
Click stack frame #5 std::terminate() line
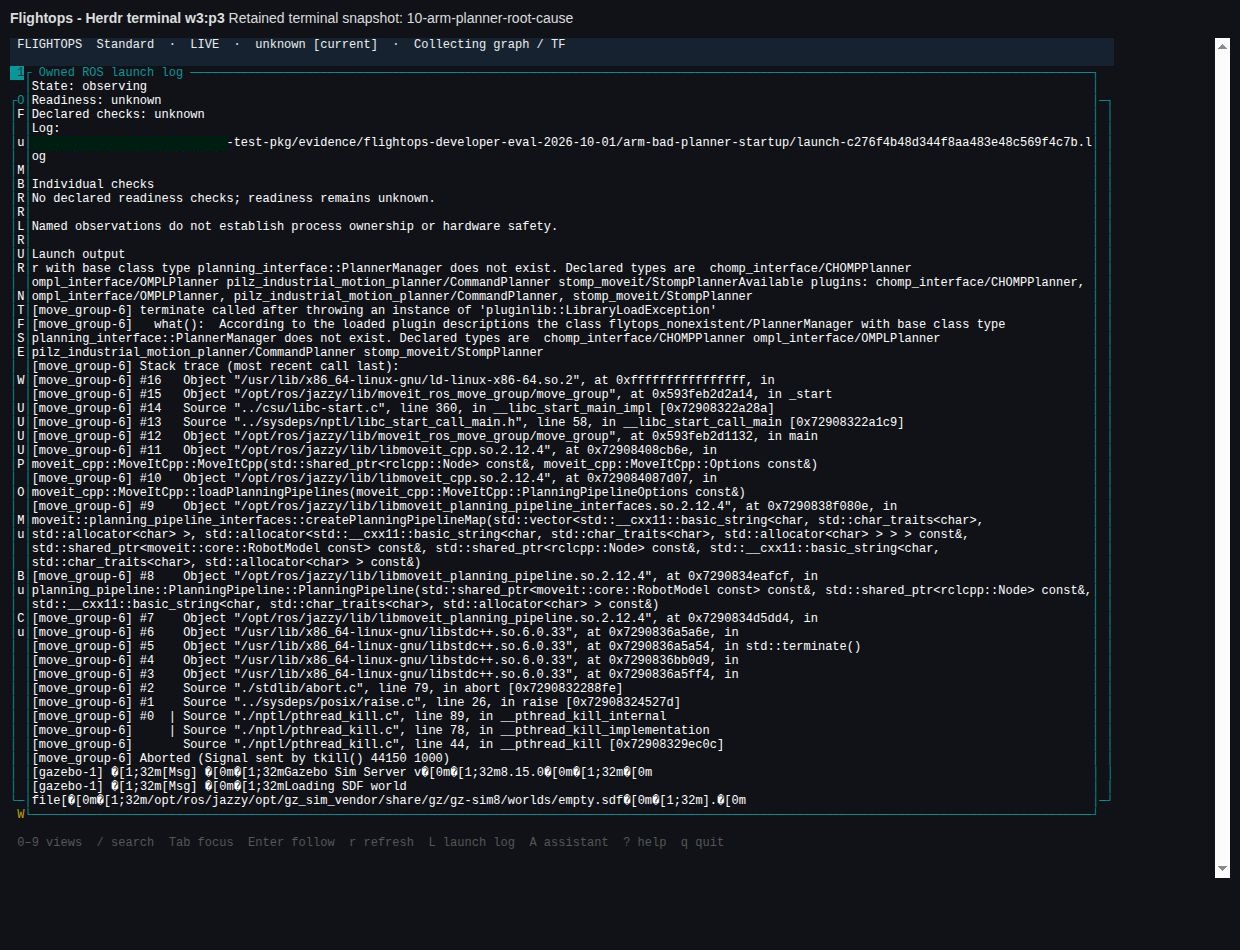point(446,646)
